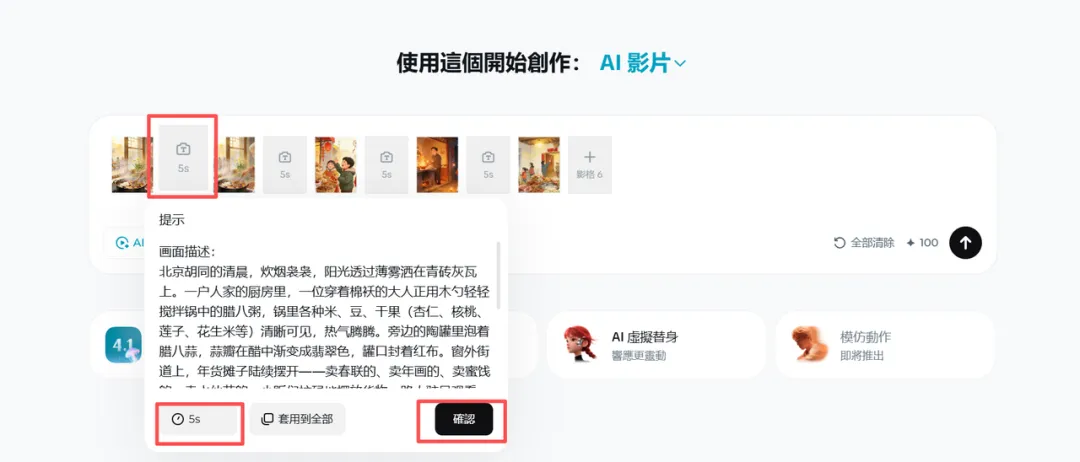Screen dimensions: 1080x462
Task: Select the children festival thumbnail
Action: tap(335, 165)
